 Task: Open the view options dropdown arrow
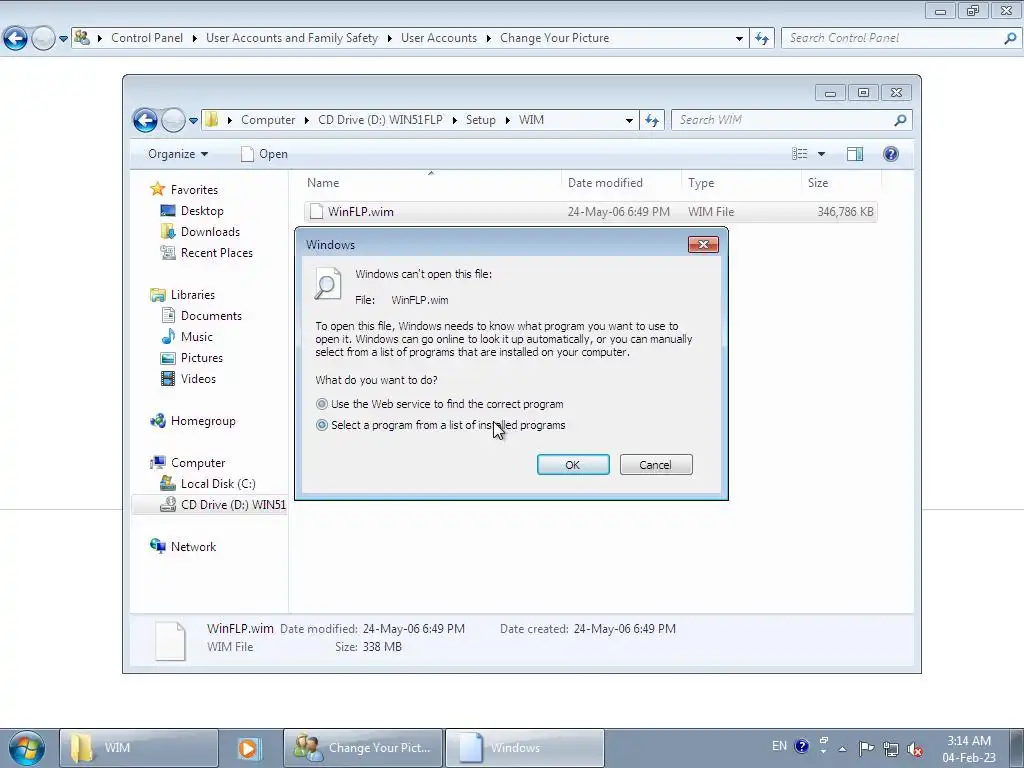click(822, 154)
